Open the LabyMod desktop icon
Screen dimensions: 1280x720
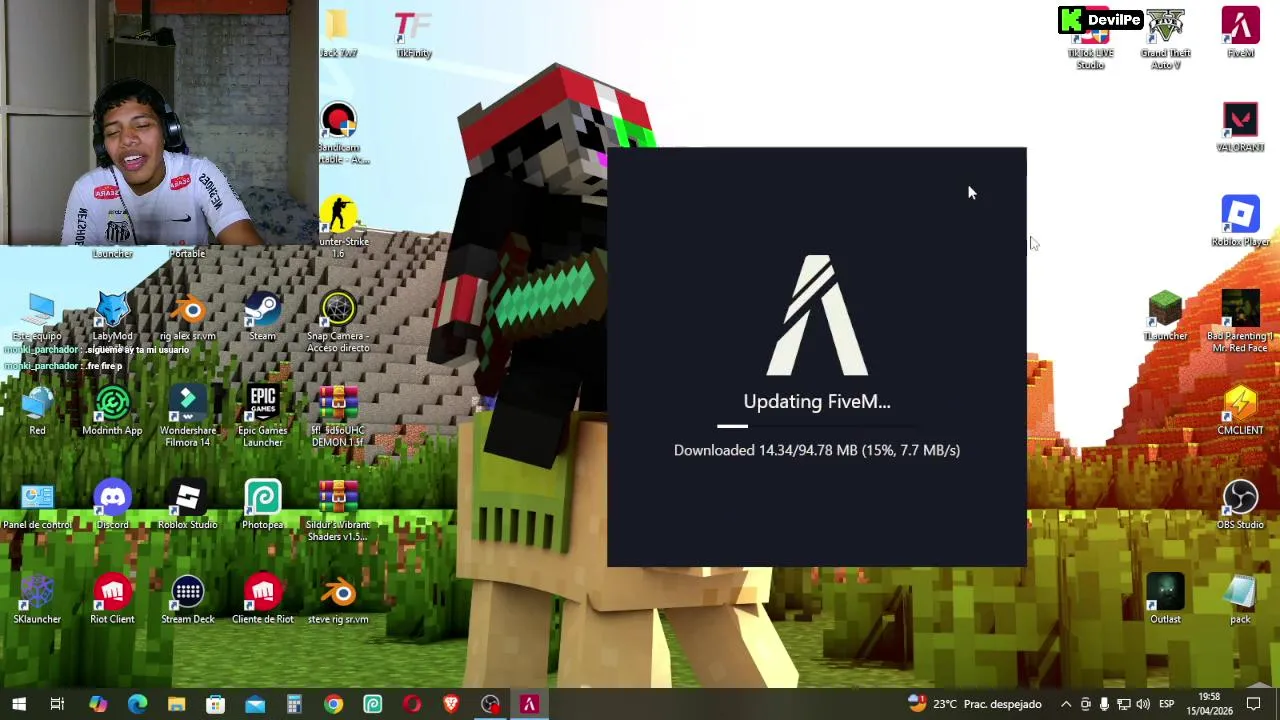[x=112, y=316]
